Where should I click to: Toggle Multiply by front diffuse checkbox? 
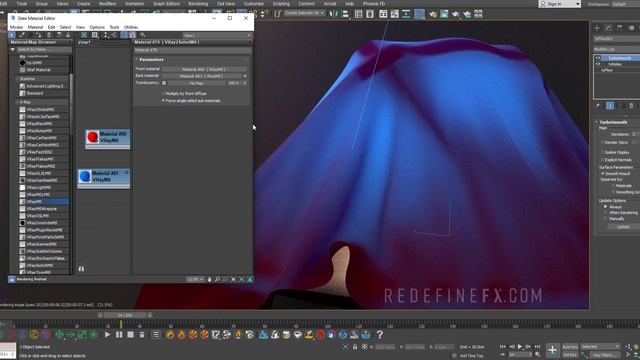(x=163, y=93)
